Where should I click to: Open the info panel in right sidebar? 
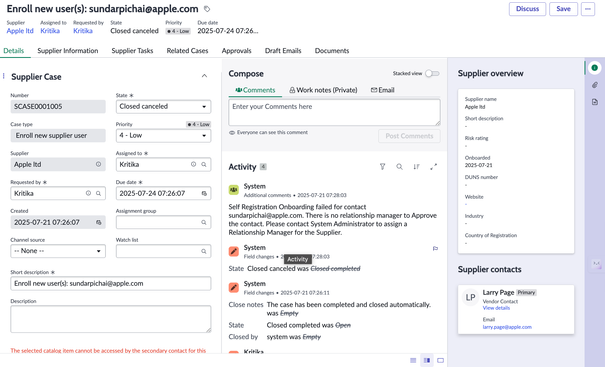coord(595,68)
